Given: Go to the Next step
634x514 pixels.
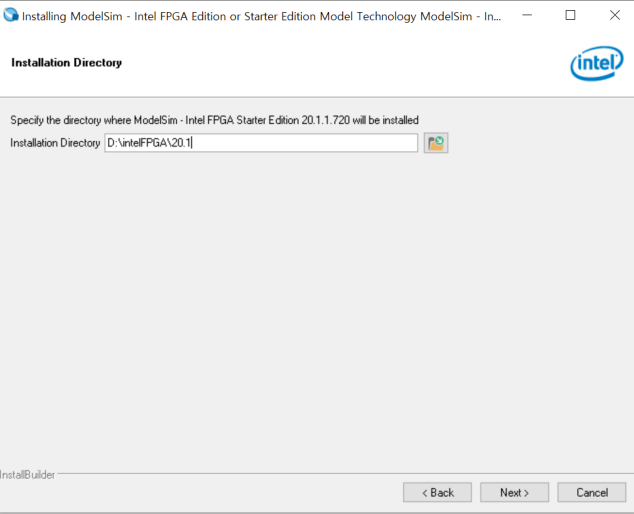Looking at the screenshot, I should 514,492.
